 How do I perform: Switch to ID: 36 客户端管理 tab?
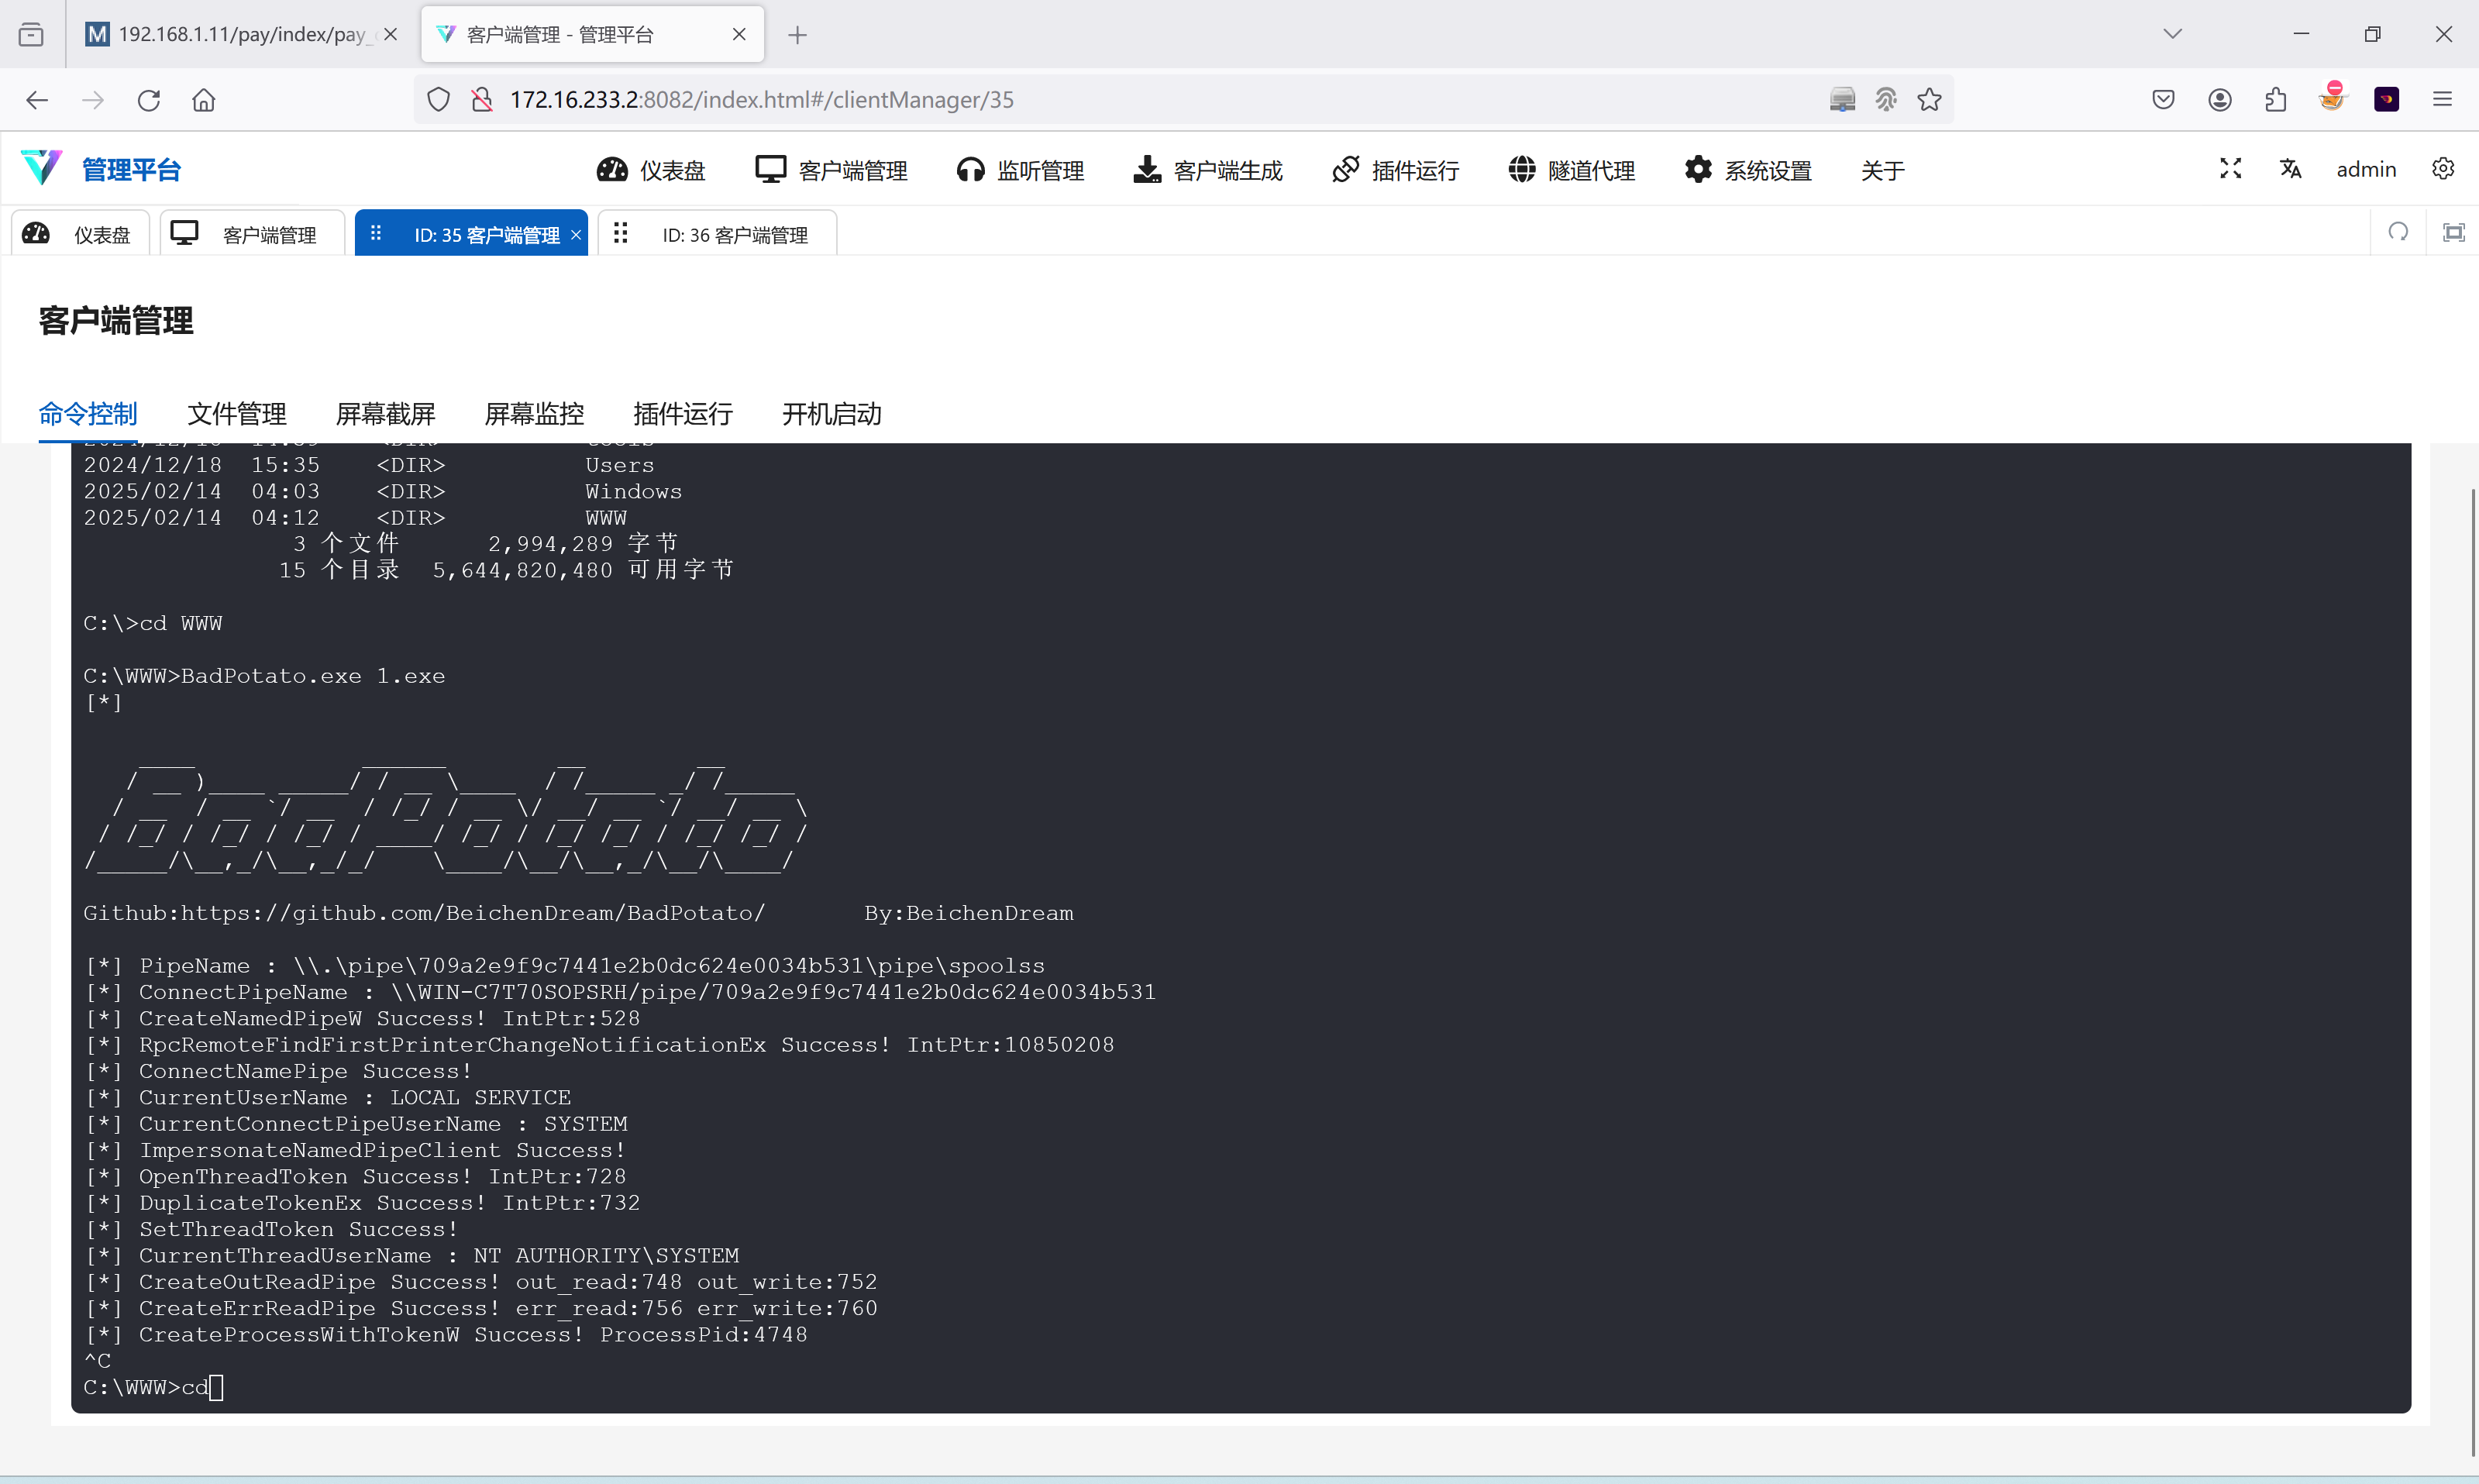pyautogui.click(x=734, y=235)
